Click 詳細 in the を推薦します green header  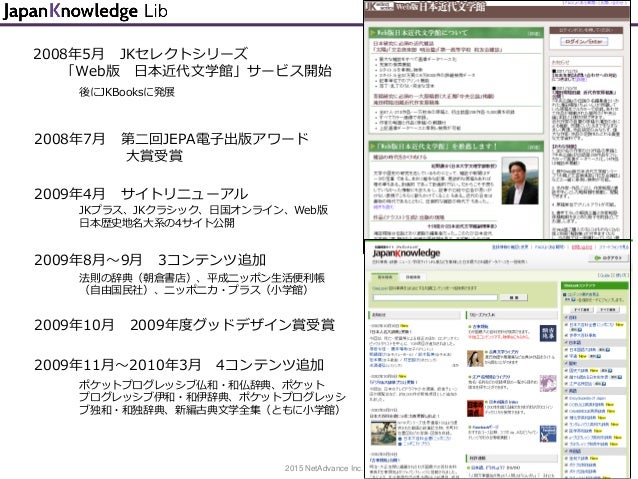tap(533, 147)
